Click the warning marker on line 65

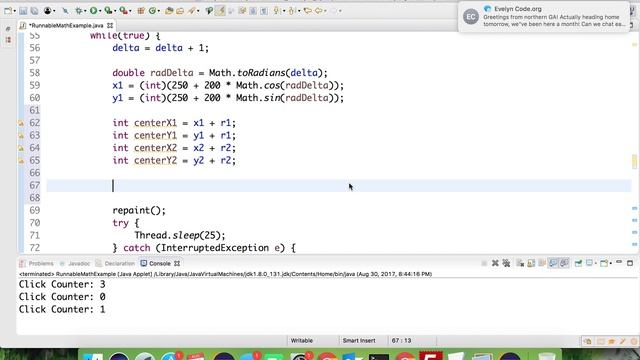21,160
